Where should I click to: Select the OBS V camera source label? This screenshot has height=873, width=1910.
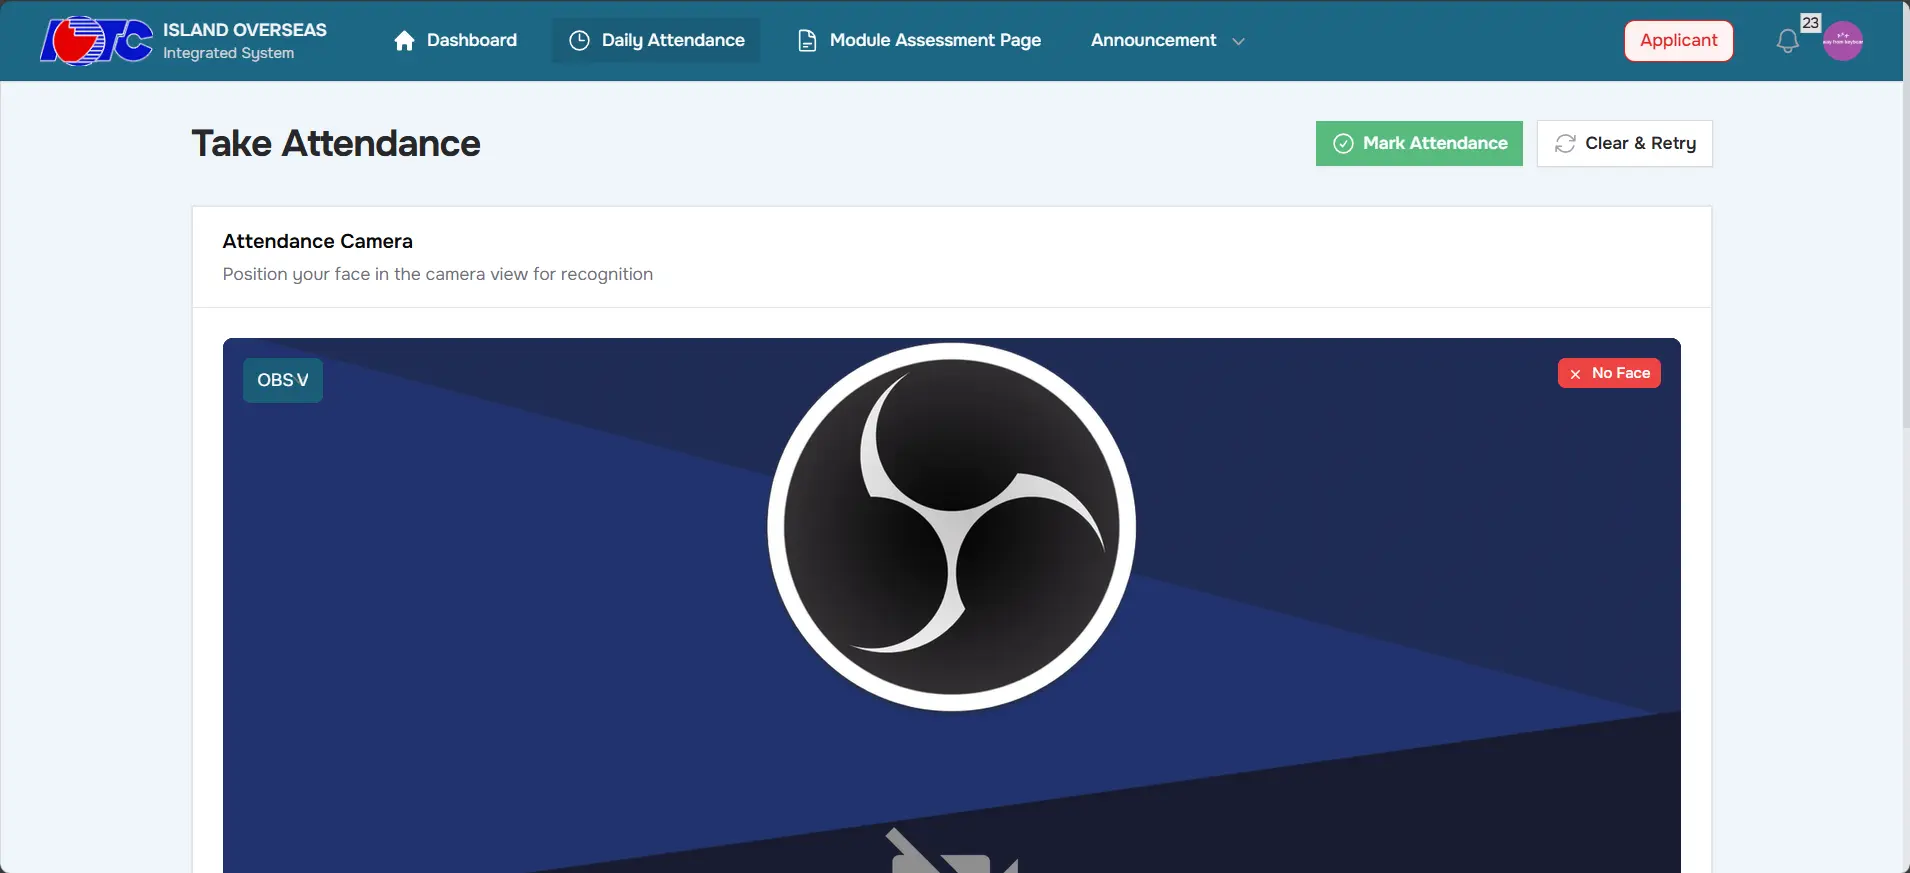tap(282, 380)
